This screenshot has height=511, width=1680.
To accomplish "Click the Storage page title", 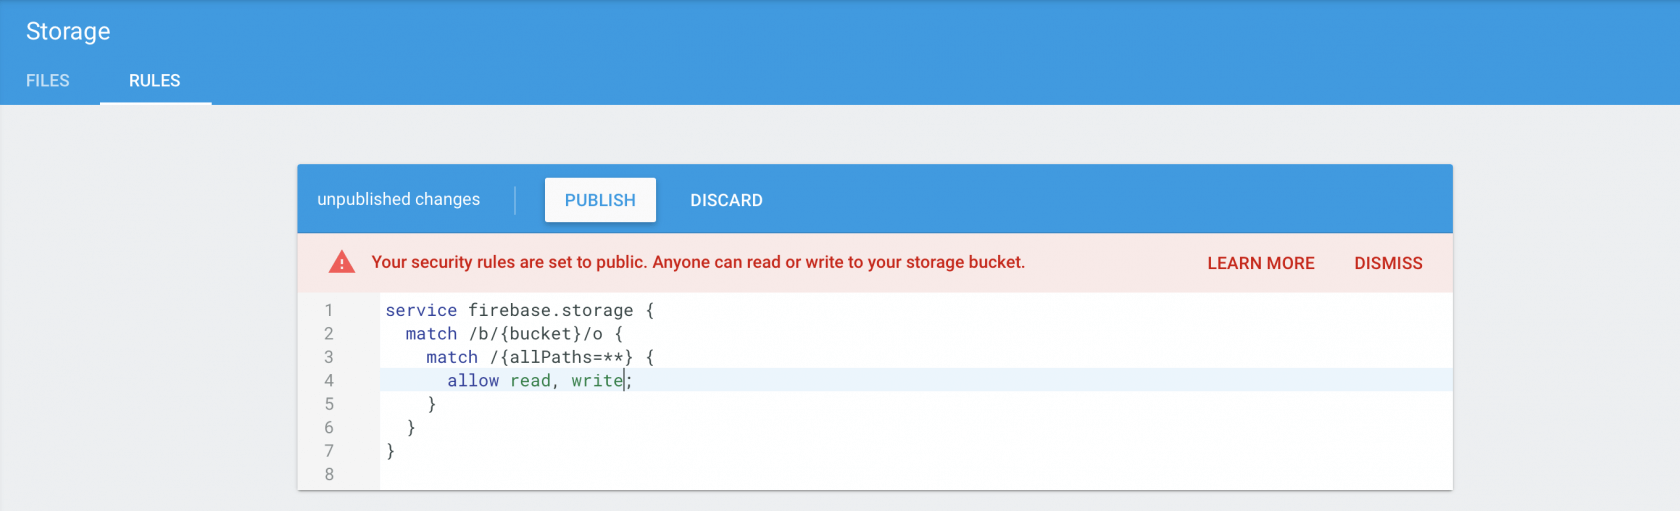I will click(x=68, y=32).
